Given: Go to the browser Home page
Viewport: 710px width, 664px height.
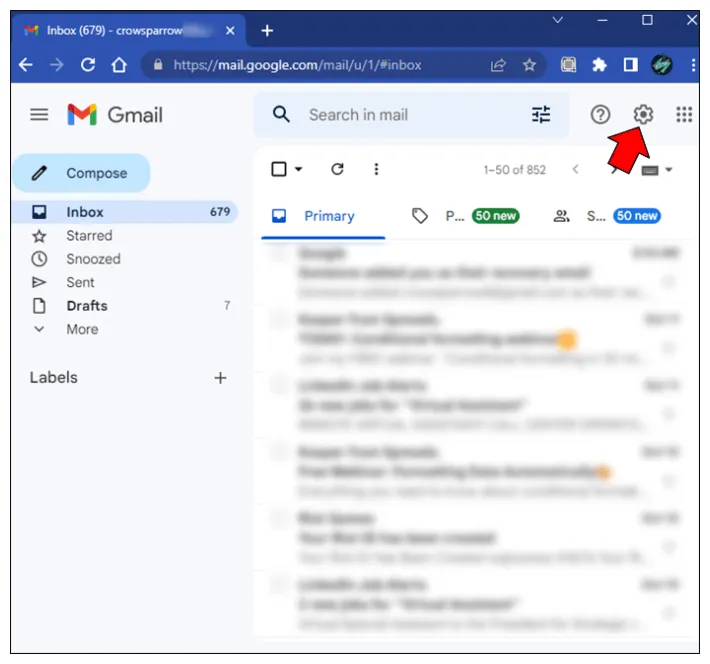Looking at the screenshot, I should pos(119,65).
